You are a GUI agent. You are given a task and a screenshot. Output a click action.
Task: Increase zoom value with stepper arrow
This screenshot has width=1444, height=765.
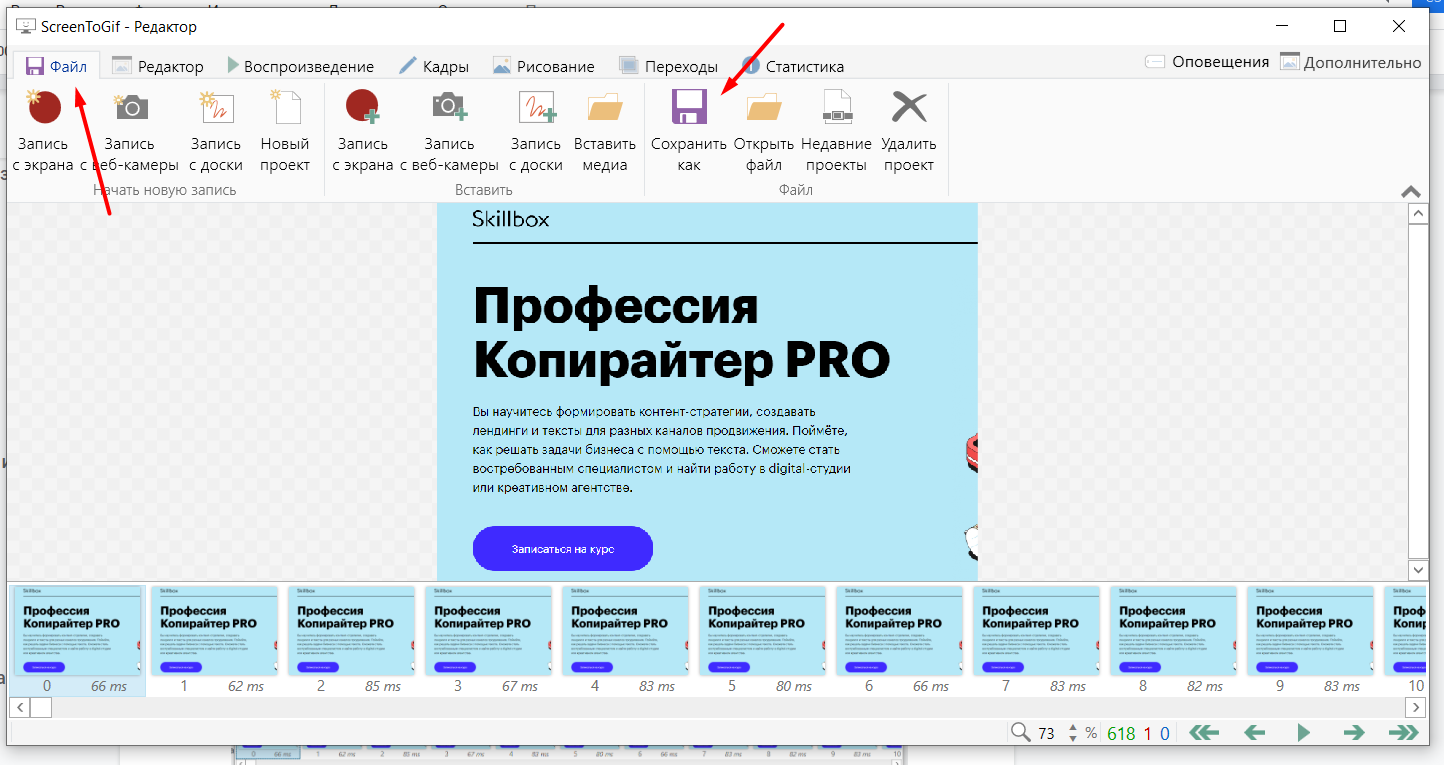coord(1073,728)
